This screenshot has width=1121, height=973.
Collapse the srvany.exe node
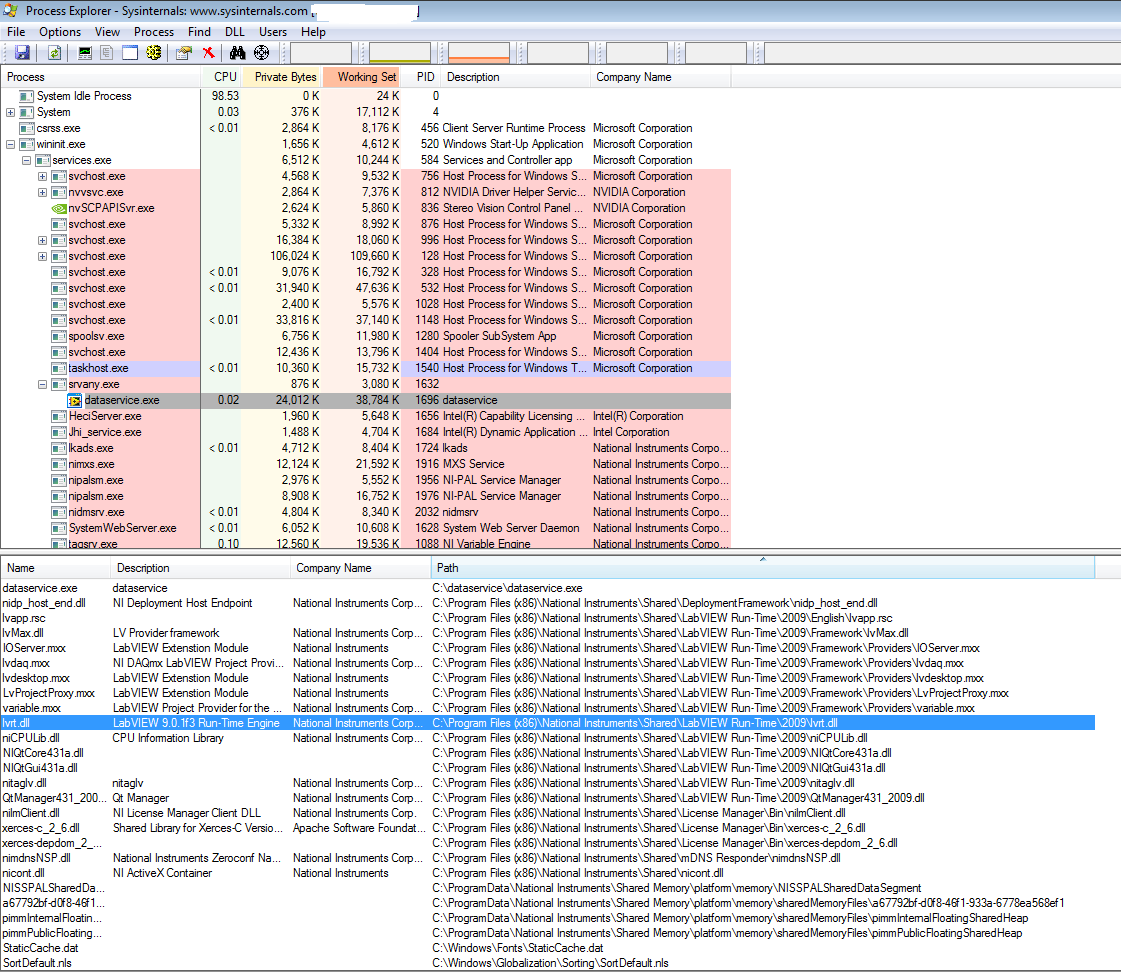[42, 385]
